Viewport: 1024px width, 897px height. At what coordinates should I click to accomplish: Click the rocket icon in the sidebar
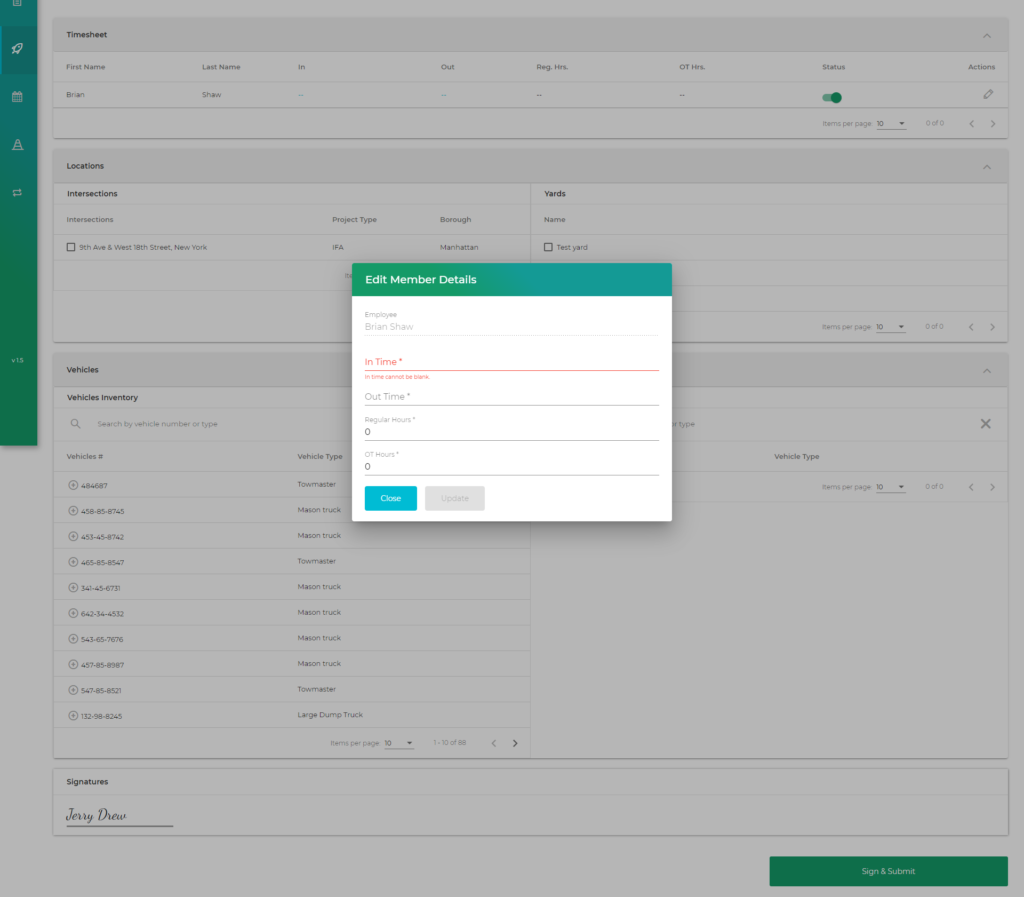click(x=17, y=48)
